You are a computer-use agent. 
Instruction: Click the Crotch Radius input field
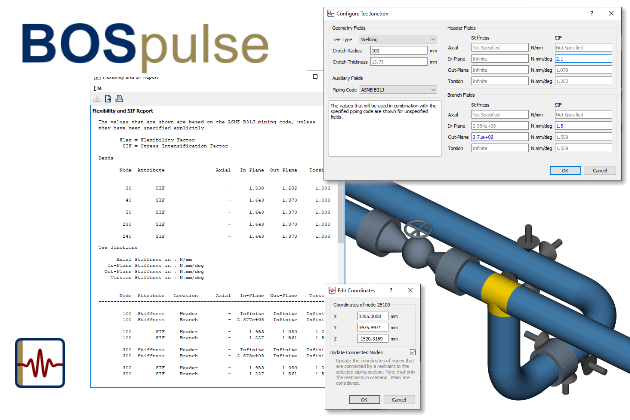coord(399,51)
